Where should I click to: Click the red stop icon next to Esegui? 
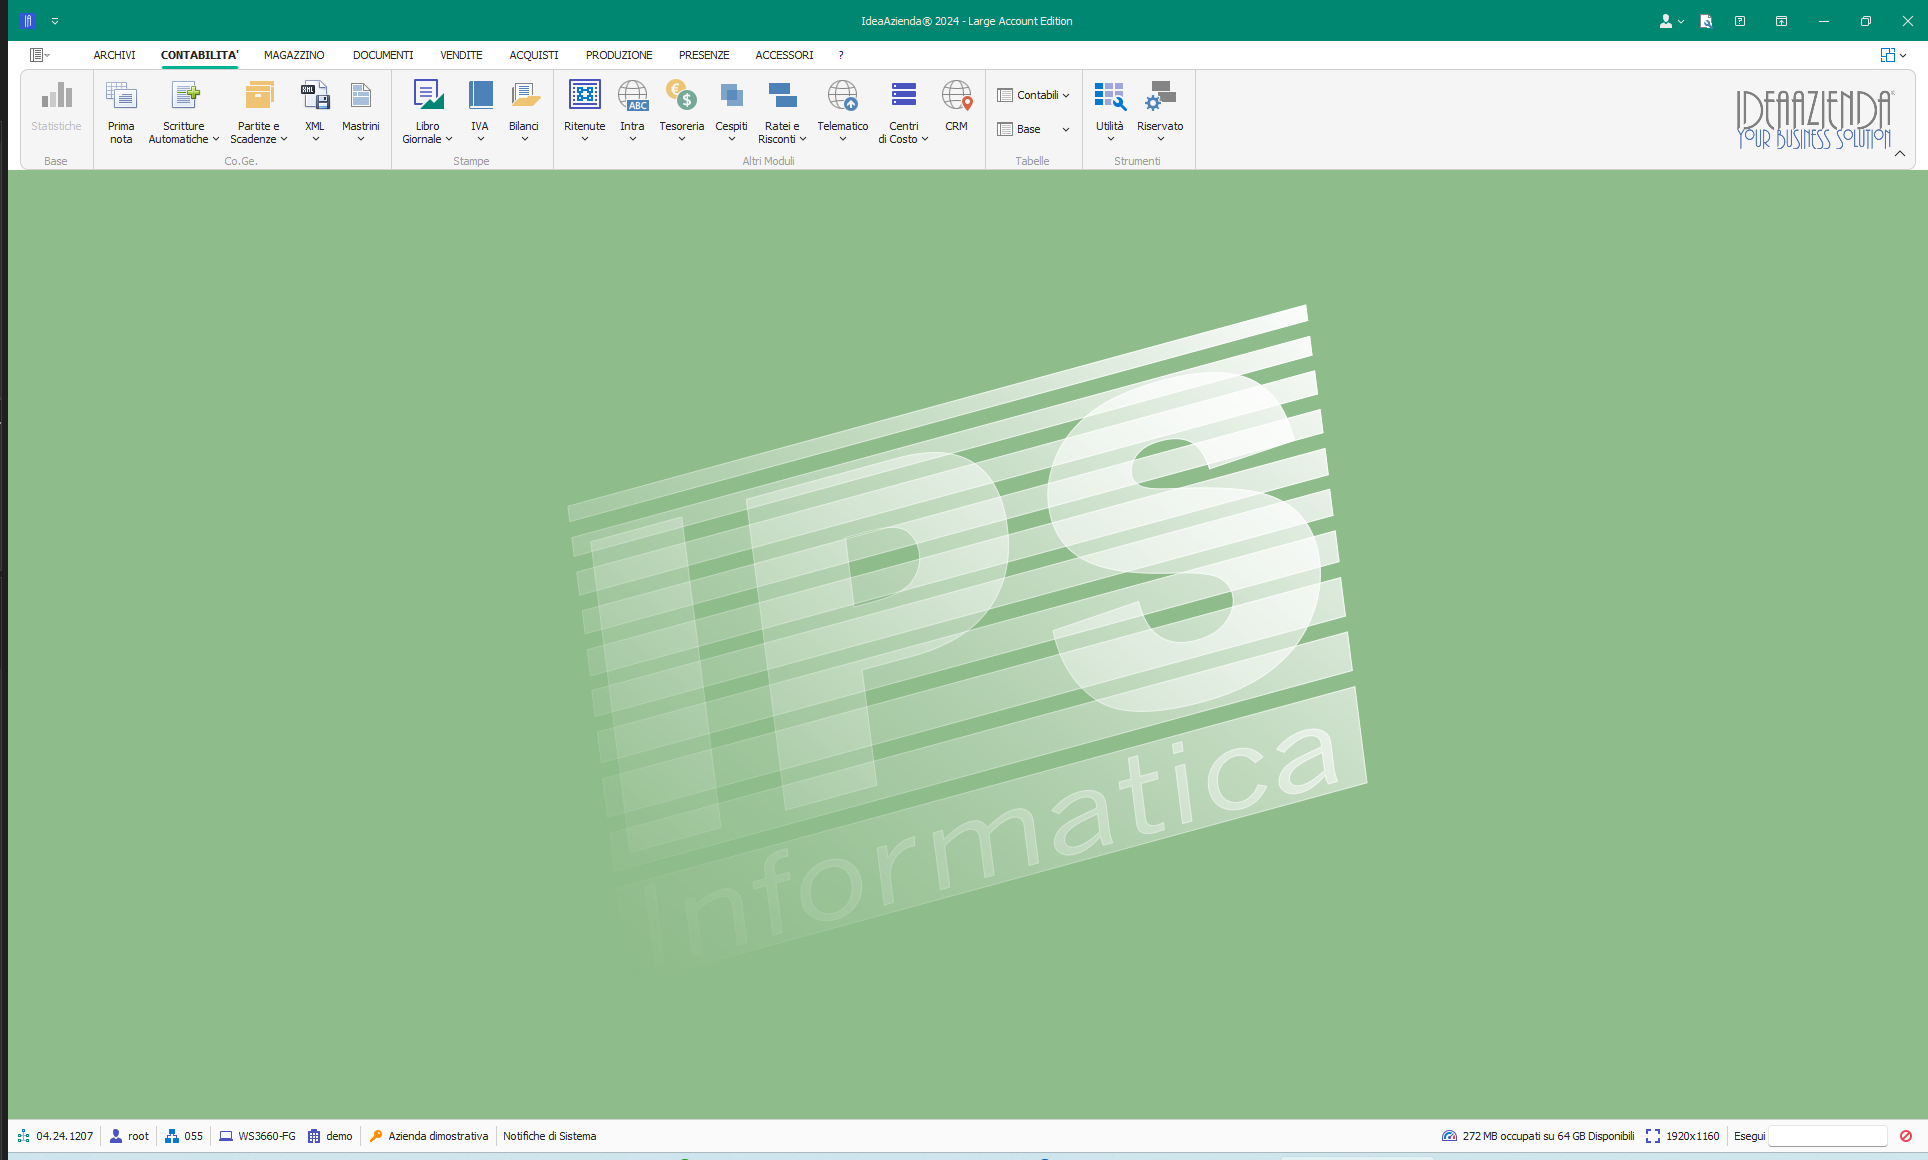1906,1136
